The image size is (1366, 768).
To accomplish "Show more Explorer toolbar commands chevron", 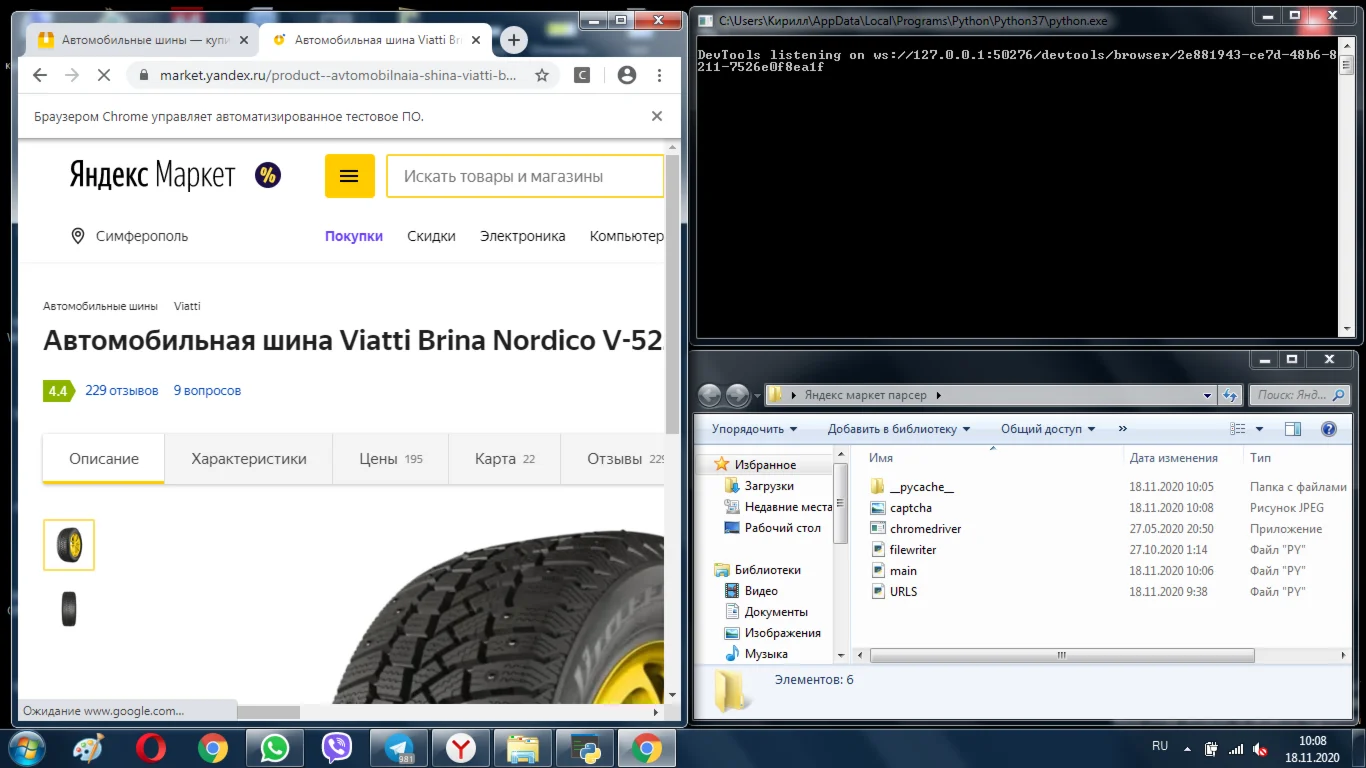I will pos(1122,429).
